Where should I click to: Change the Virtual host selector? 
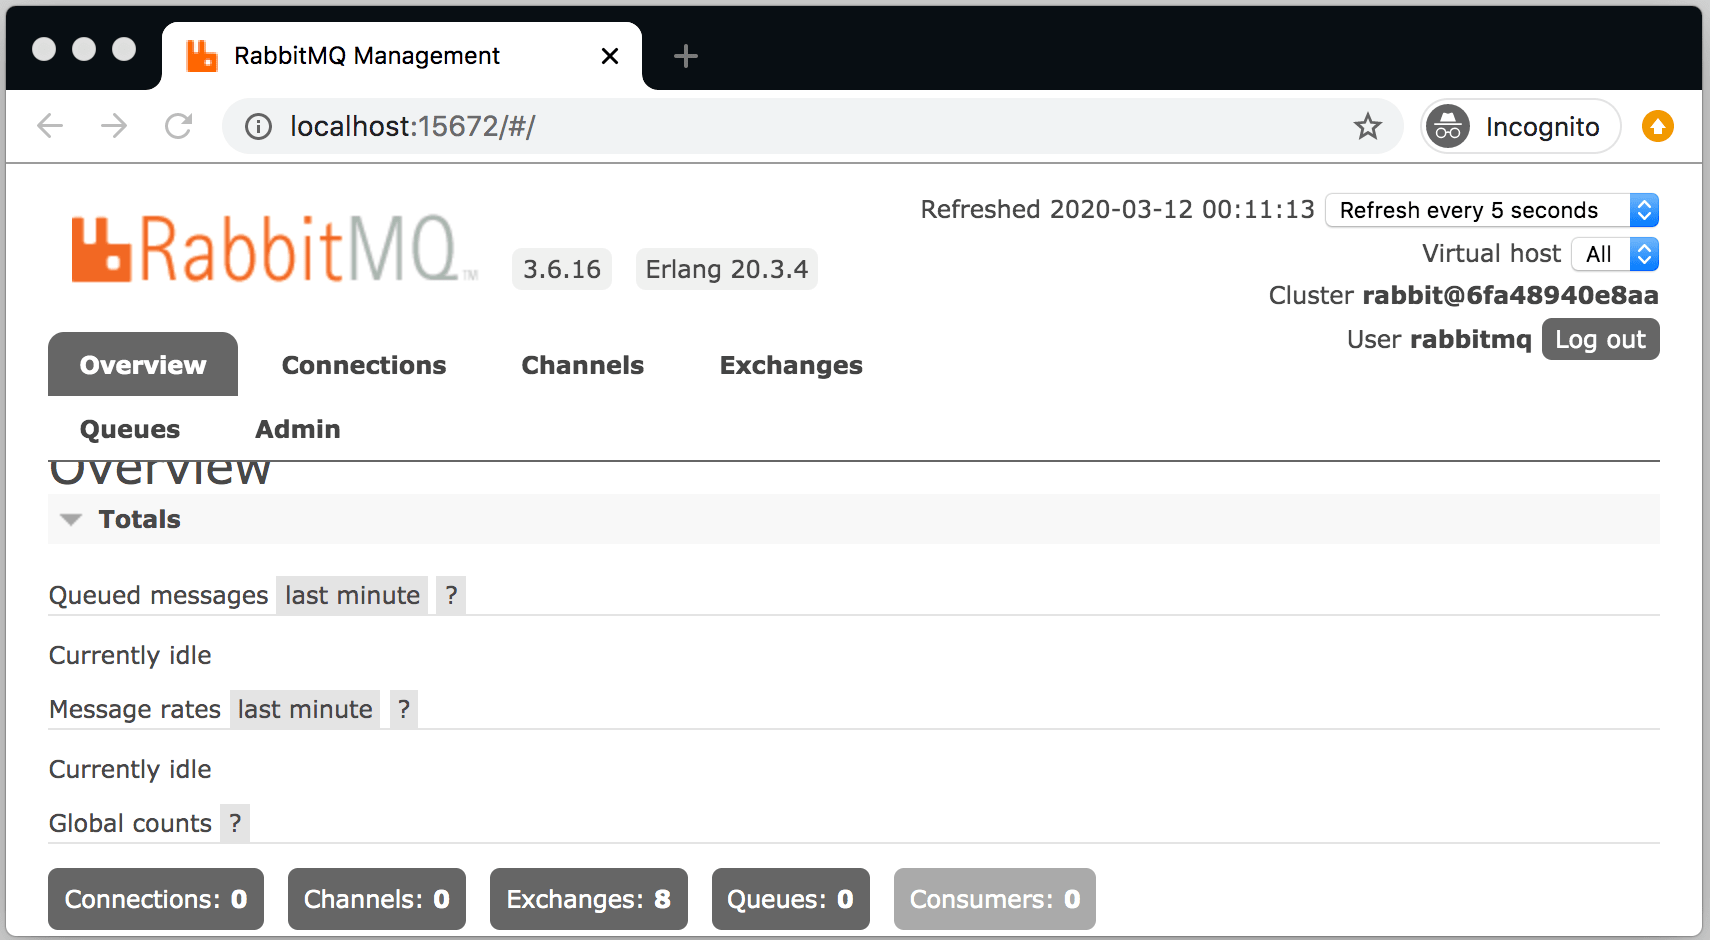click(x=1614, y=254)
